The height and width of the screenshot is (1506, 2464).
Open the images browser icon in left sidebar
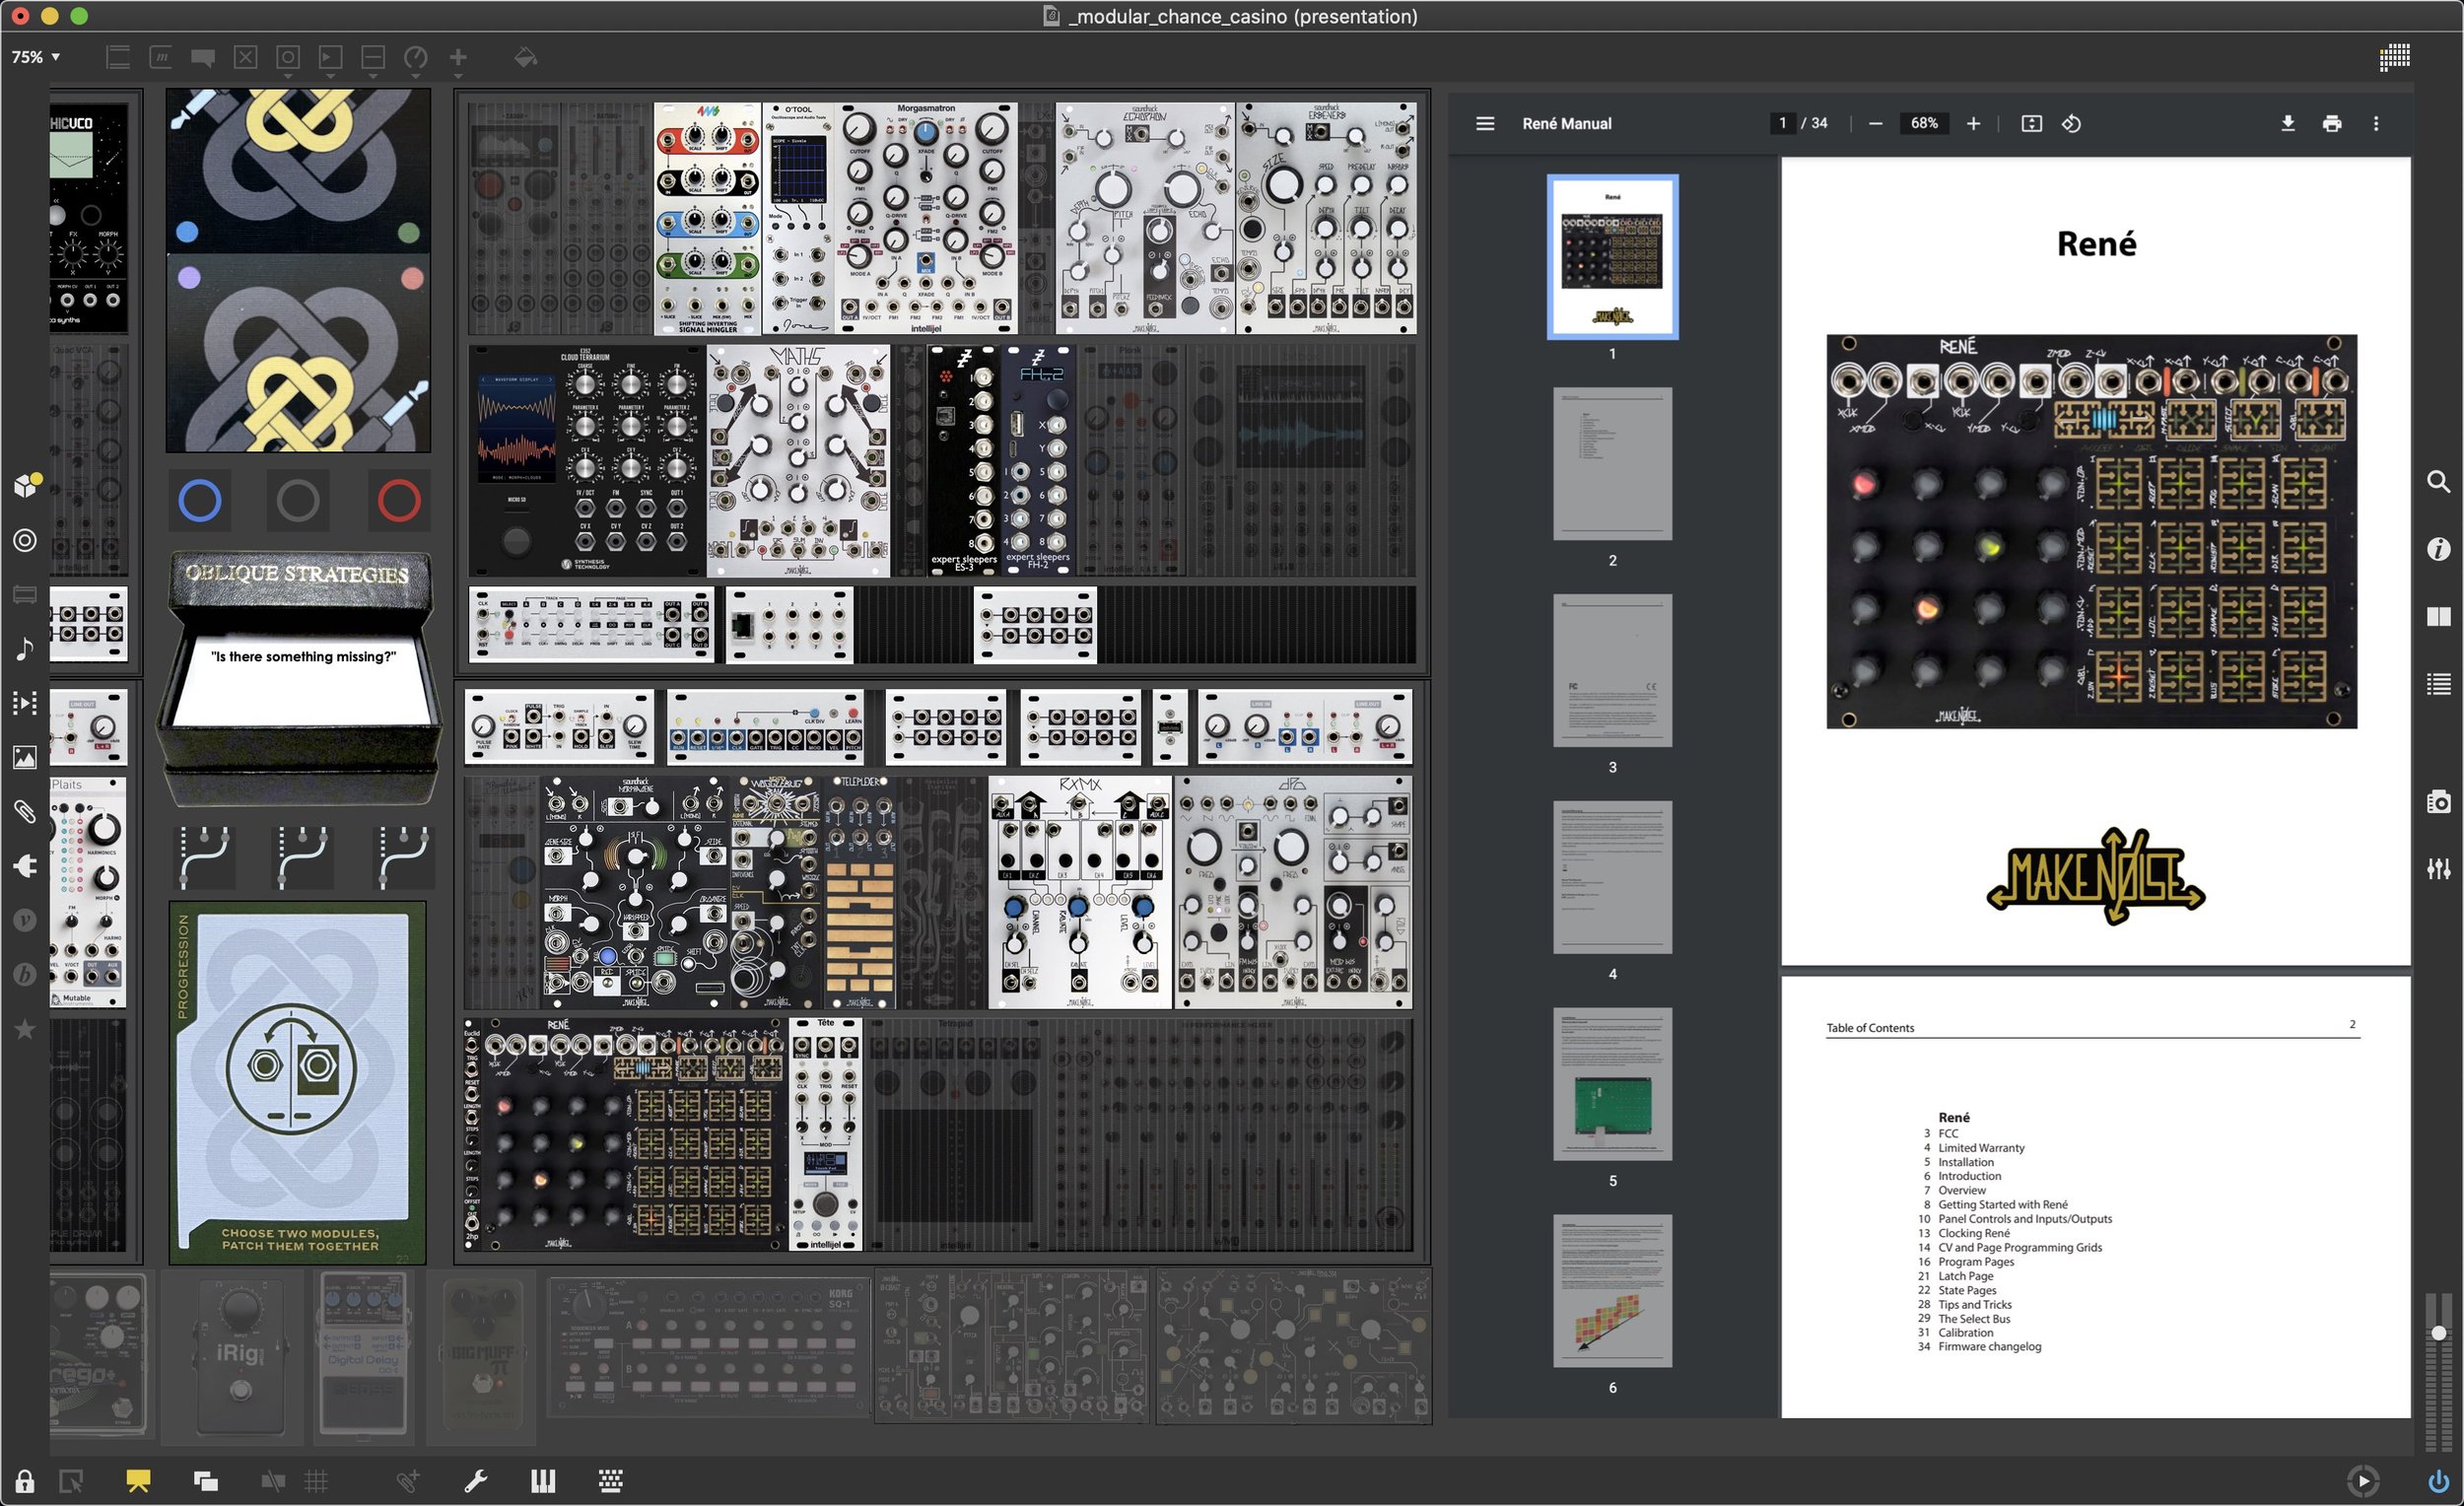click(25, 757)
